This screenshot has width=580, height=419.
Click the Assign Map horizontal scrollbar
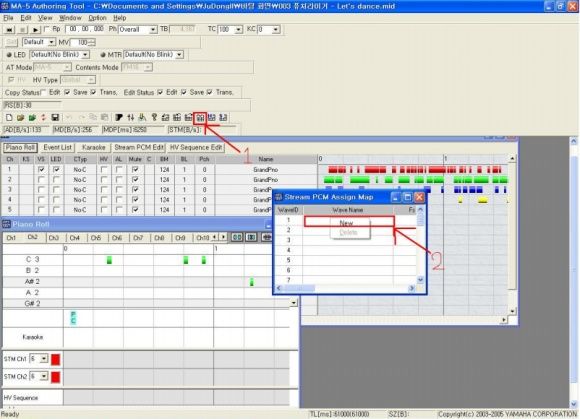345,288
